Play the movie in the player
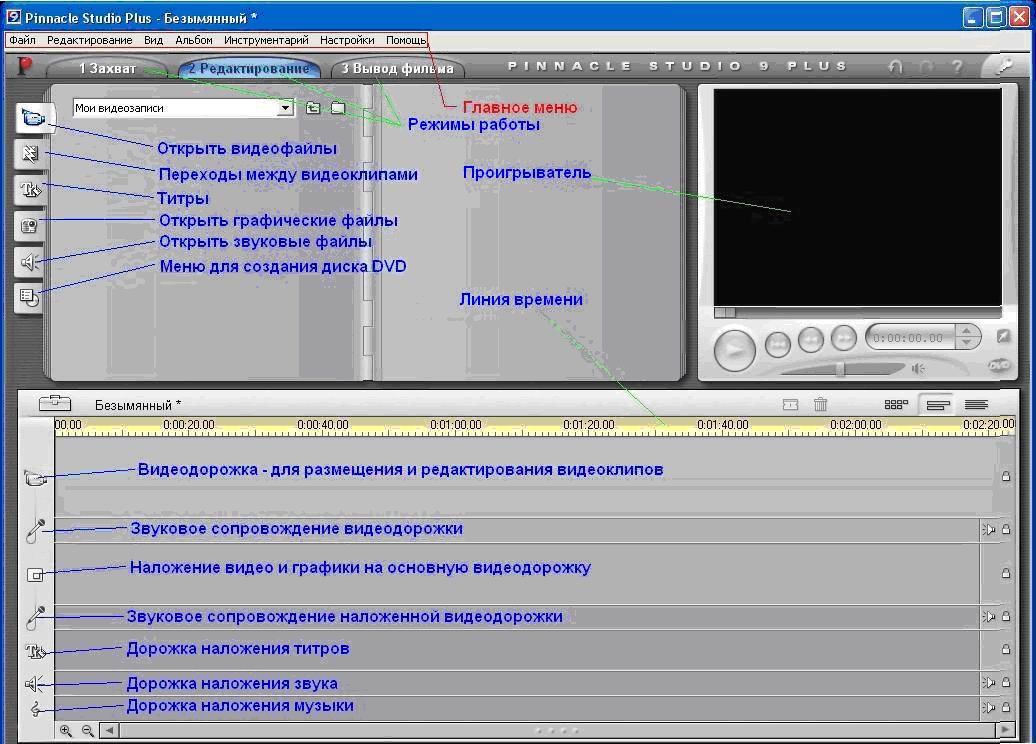 pyautogui.click(x=735, y=349)
